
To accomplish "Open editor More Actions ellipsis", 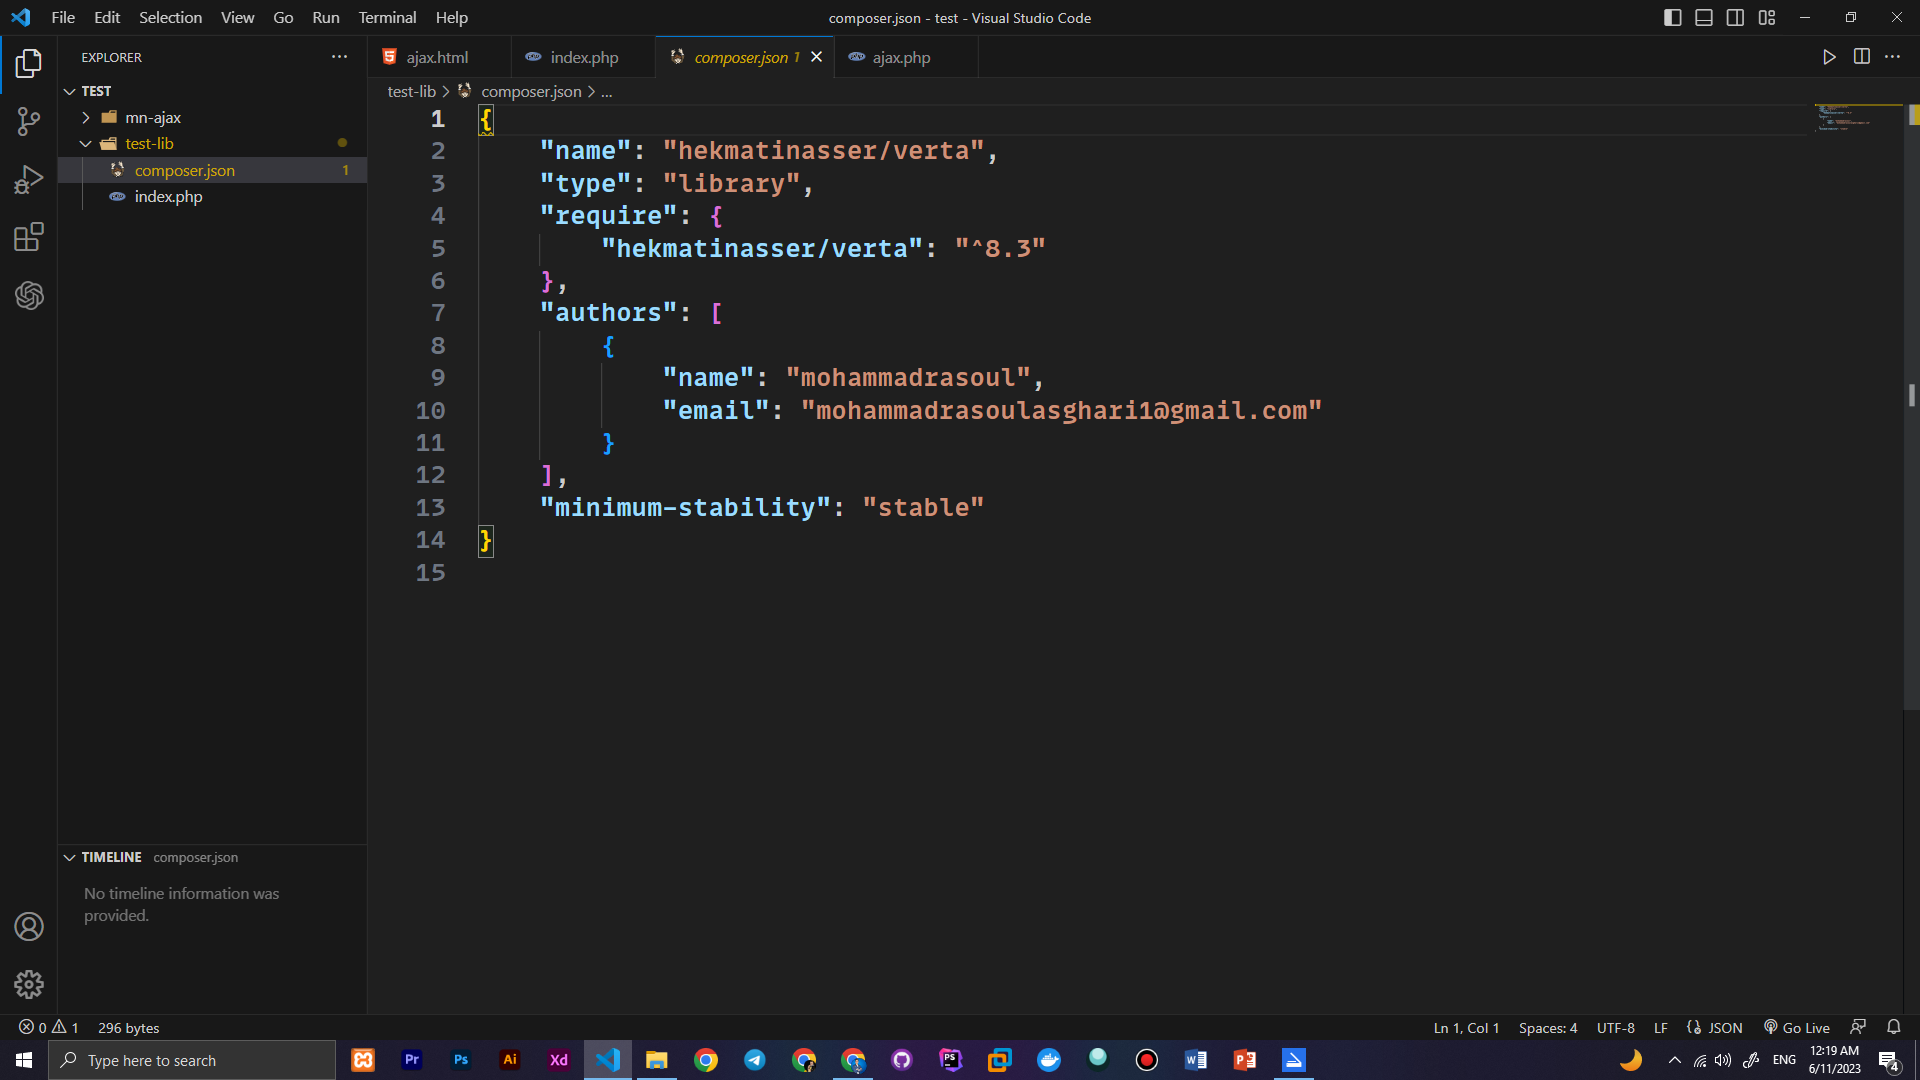I will [x=1892, y=57].
